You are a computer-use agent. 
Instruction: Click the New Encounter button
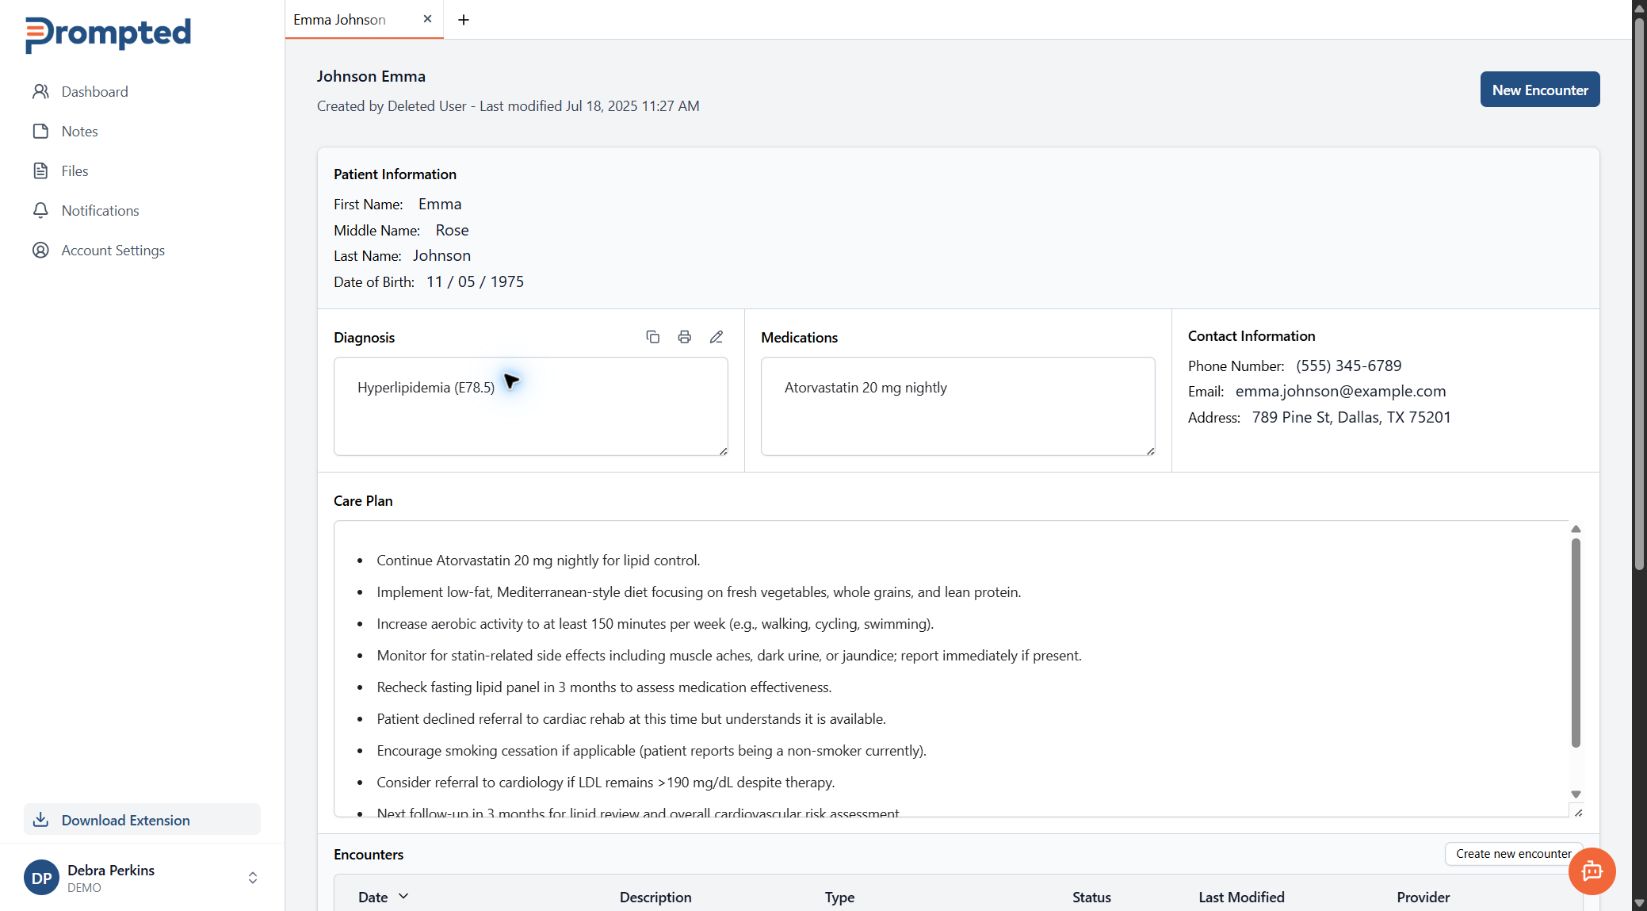tap(1540, 90)
